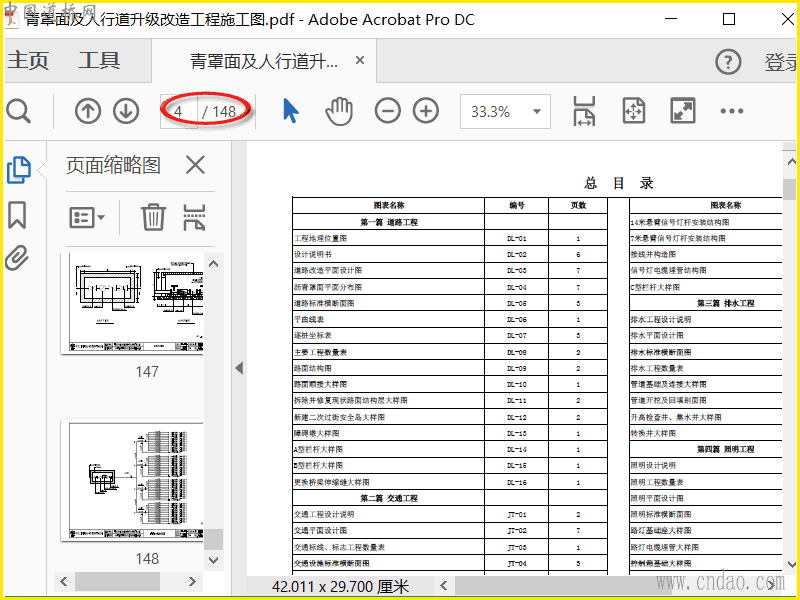Select the 青罩面及人行道升… document tab

pyautogui.click(x=264, y=62)
